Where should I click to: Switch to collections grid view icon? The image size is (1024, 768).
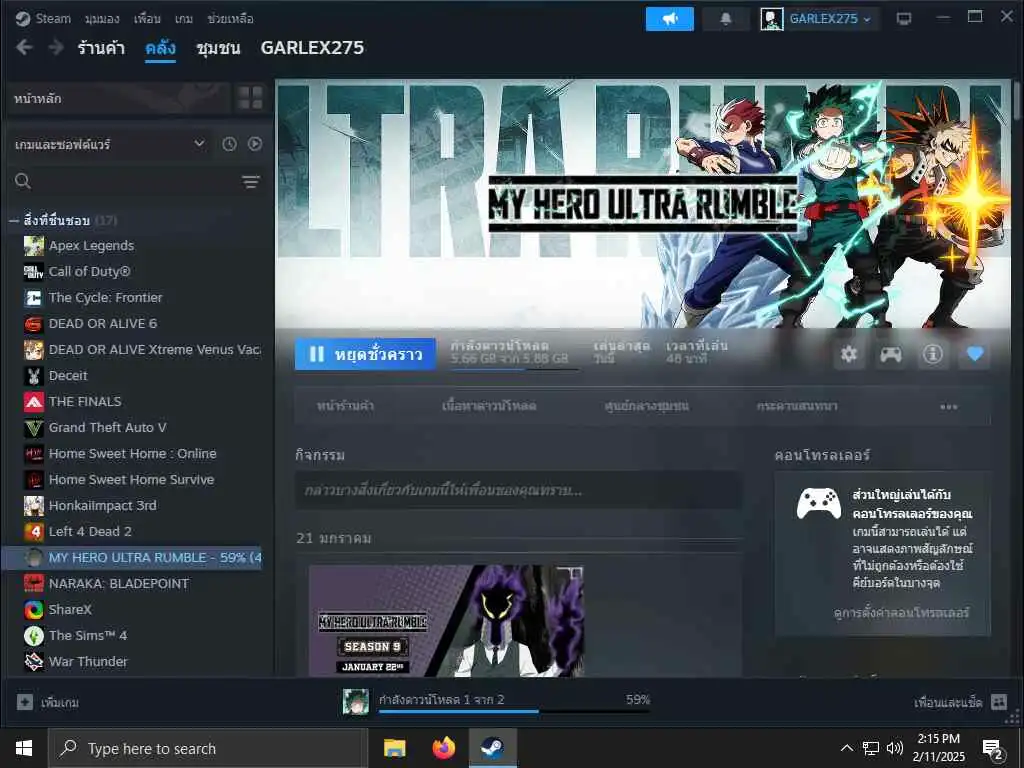click(x=250, y=98)
